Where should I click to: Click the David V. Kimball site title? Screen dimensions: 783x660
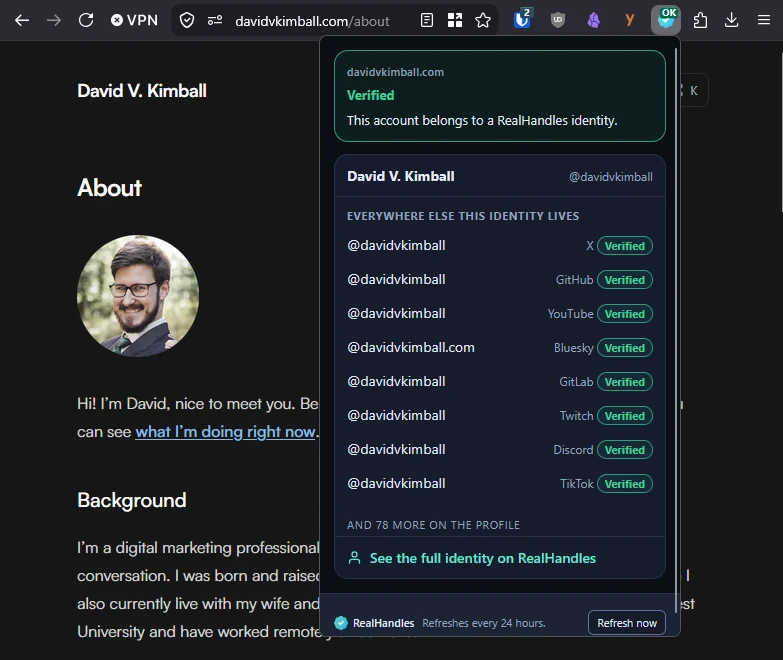(142, 91)
